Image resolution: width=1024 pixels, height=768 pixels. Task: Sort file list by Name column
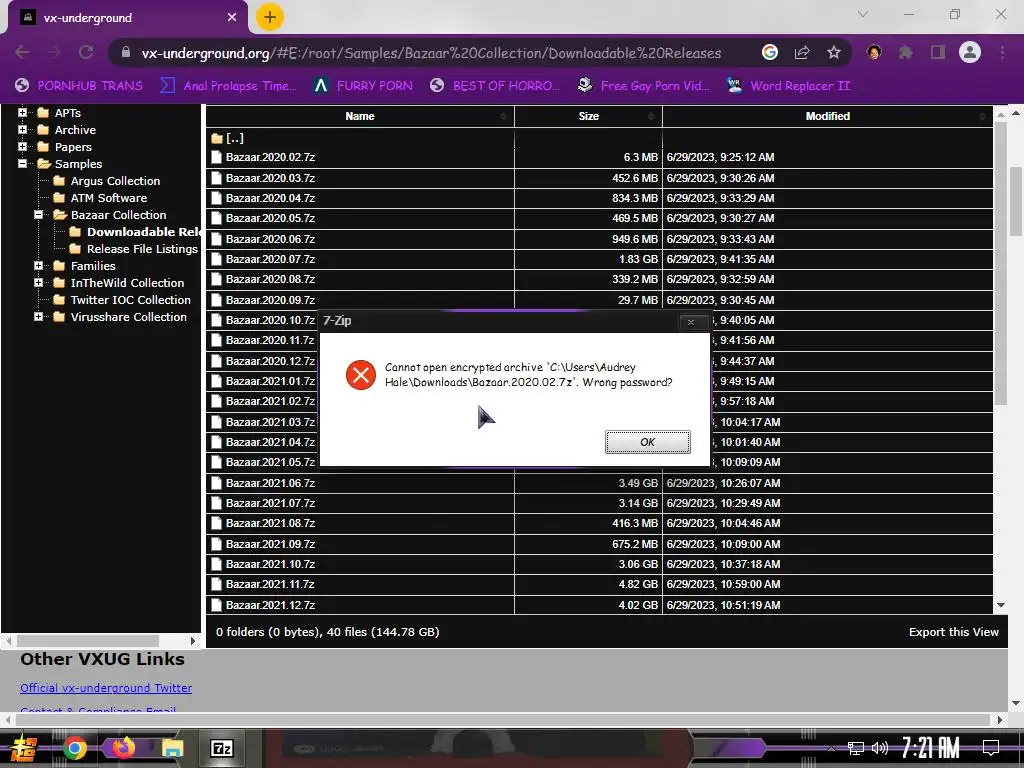tap(360, 116)
